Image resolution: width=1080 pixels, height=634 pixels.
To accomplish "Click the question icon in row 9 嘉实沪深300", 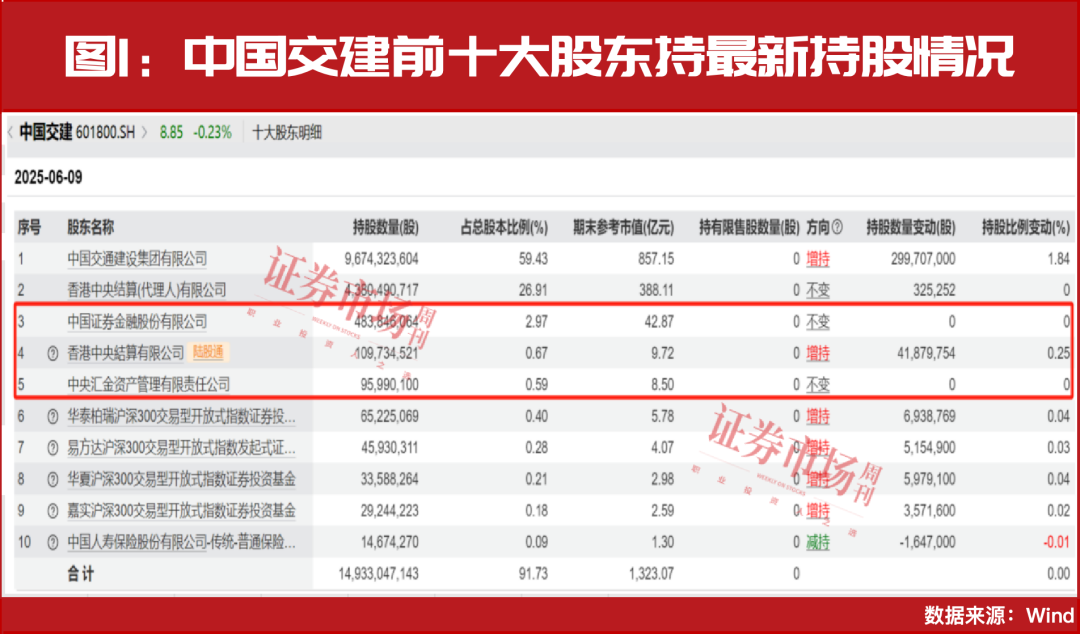I will [52, 511].
